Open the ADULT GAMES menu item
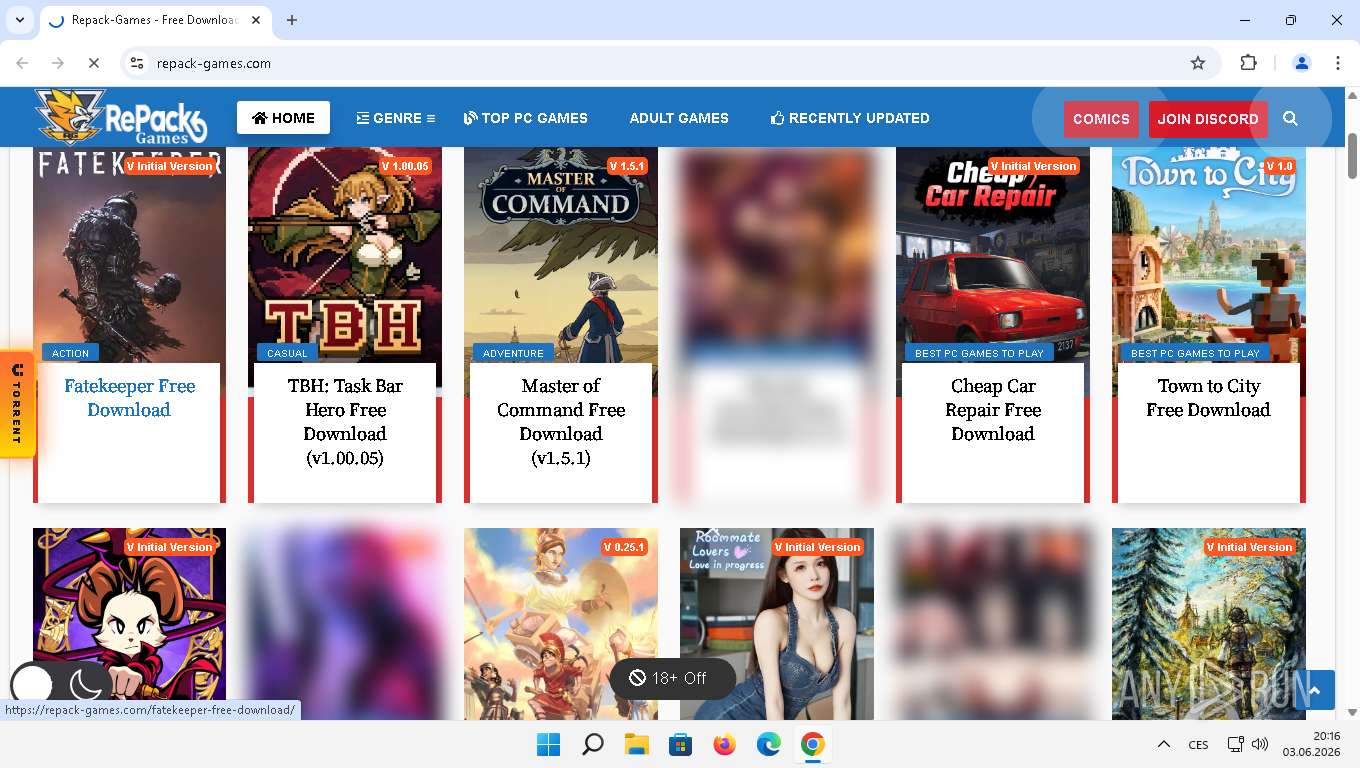 point(679,118)
